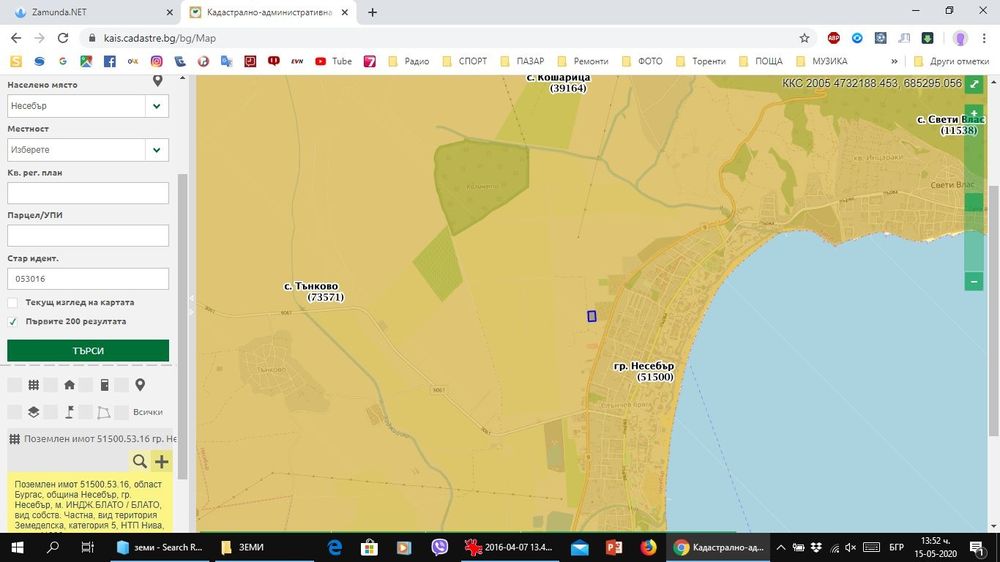The image size is (1000, 562).
Task: Click the 'Поземлен имот 51500.53.16' result
Action: [x=100, y=439]
